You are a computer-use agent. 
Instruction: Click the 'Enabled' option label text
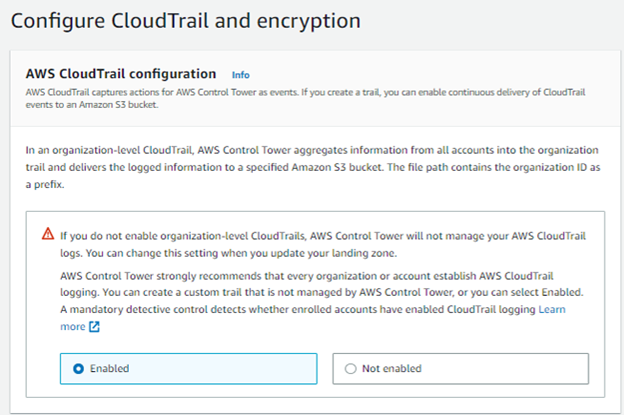pyautogui.click(x=109, y=368)
